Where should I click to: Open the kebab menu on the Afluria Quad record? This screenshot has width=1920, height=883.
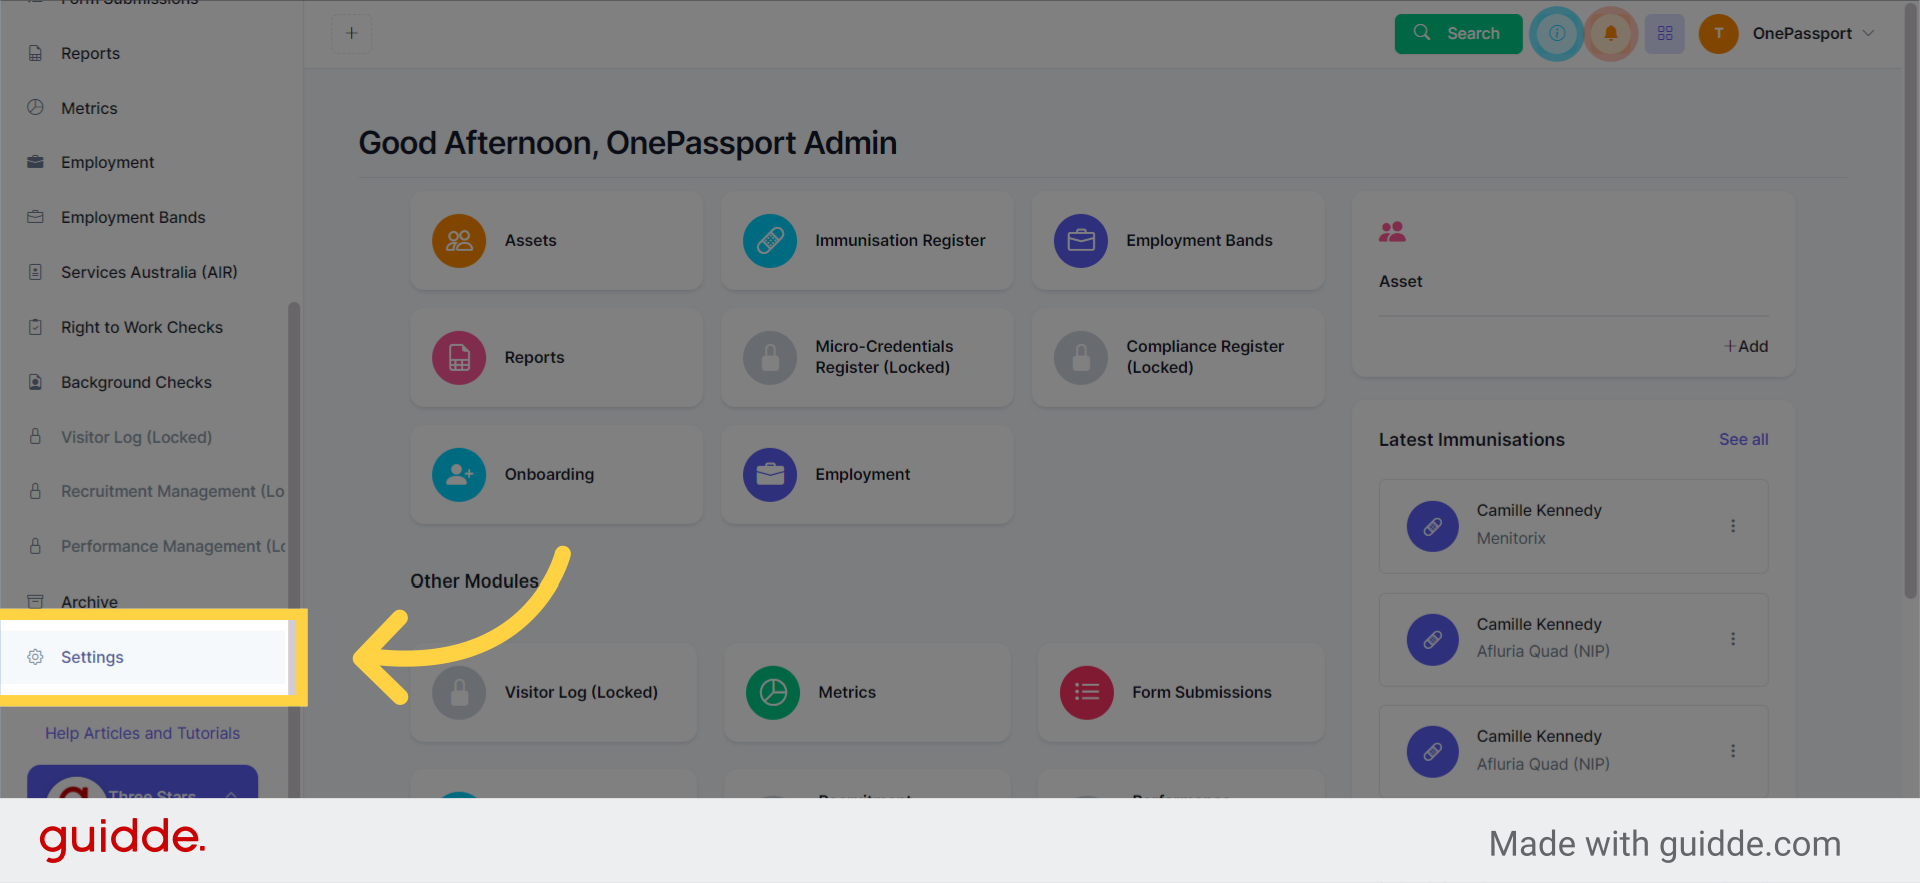pyautogui.click(x=1734, y=640)
